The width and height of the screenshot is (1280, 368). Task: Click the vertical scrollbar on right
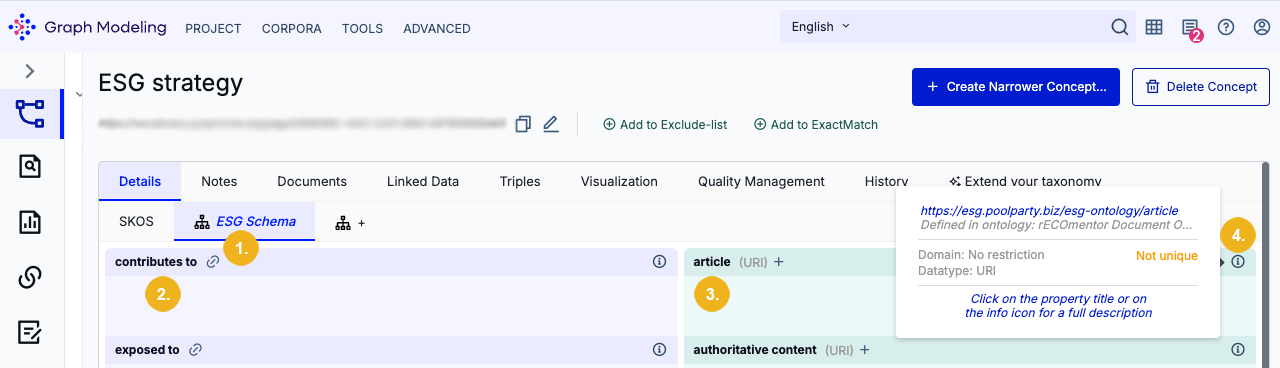pos(1265,264)
